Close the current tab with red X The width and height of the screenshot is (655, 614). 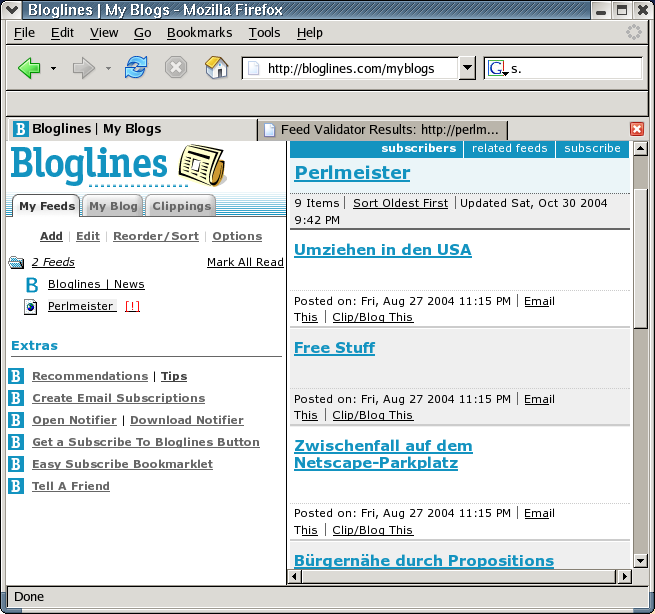point(637,129)
